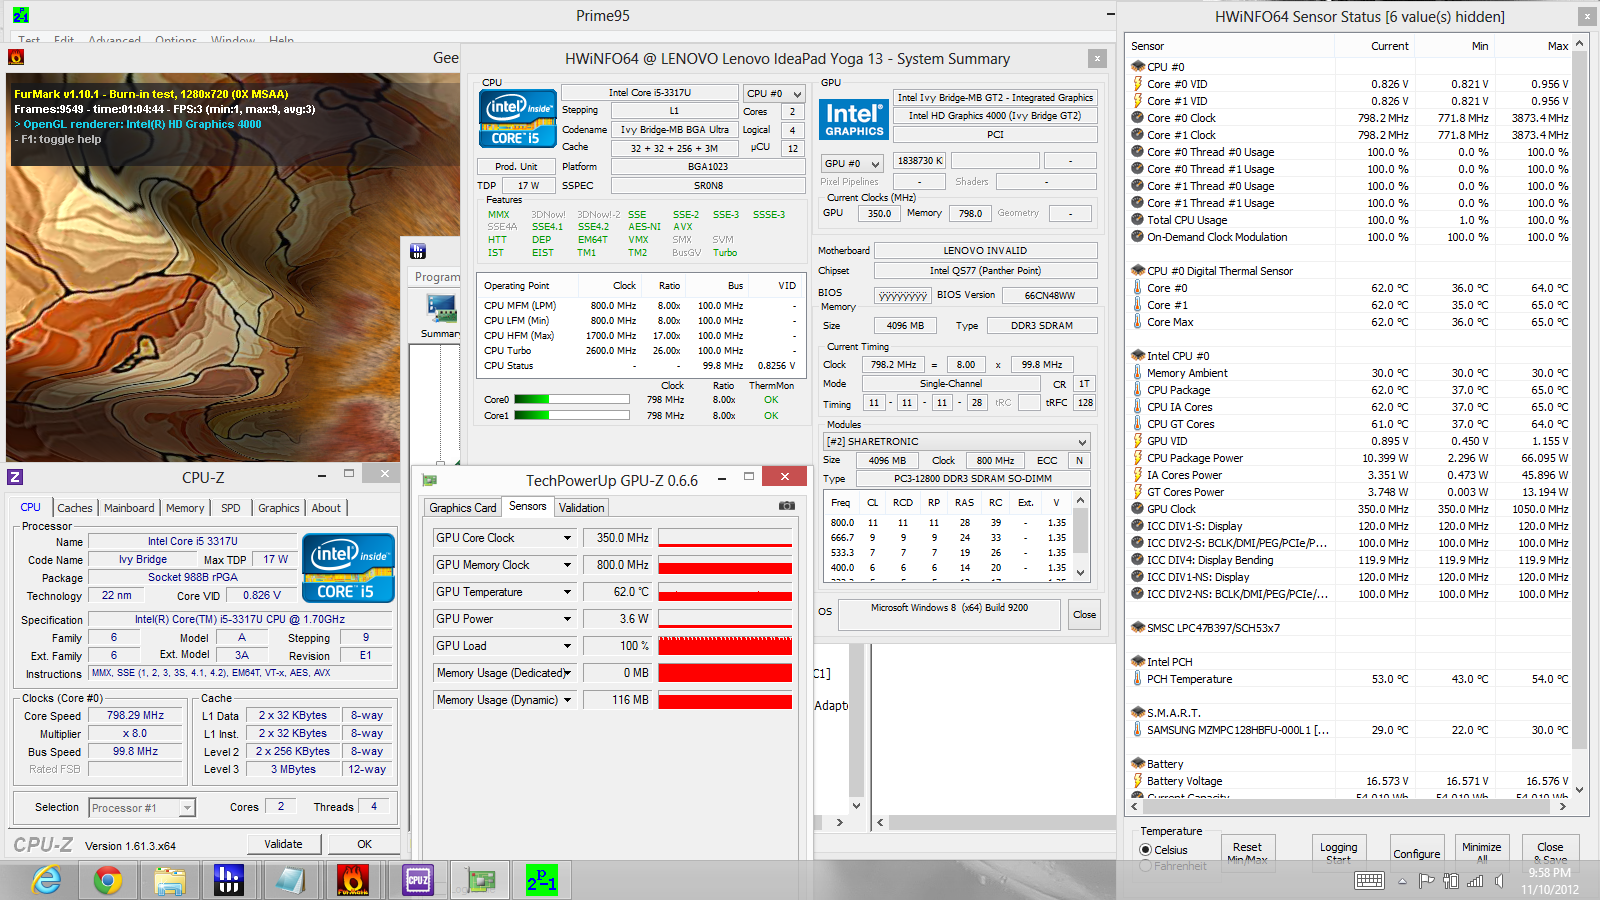Open the Memory tab in CPU-Z
Screen dimensions: 1600x900
click(x=185, y=508)
